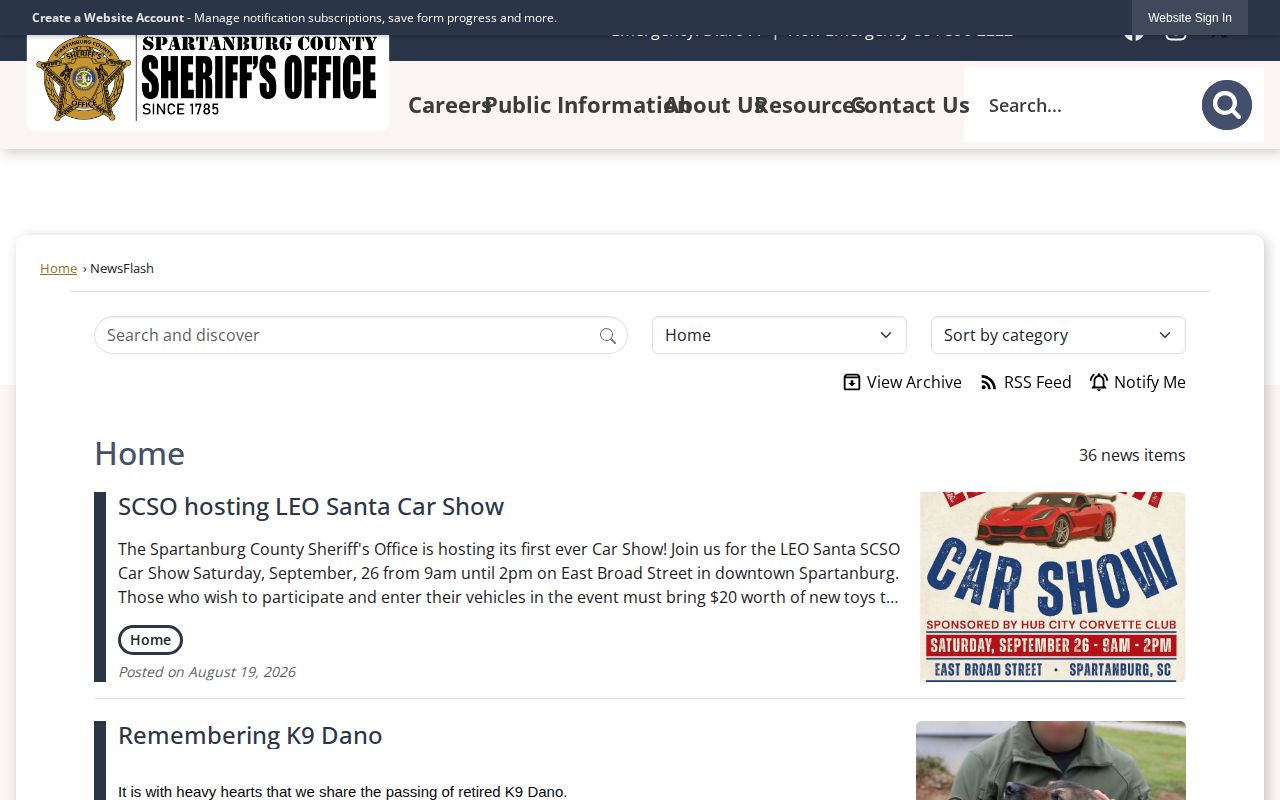Follow the Home breadcrumb link

click(x=58, y=268)
